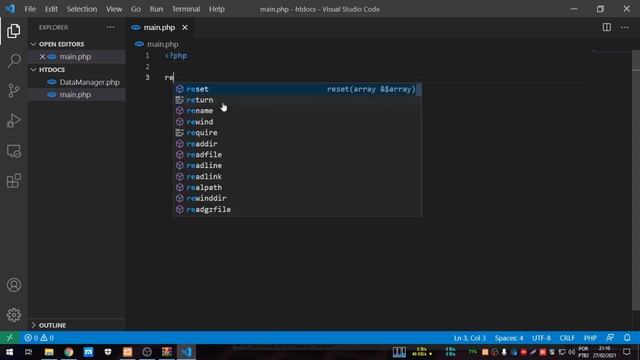The height and width of the screenshot is (360, 640).
Task: Choose the require keyword suggestion
Action: point(297,133)
